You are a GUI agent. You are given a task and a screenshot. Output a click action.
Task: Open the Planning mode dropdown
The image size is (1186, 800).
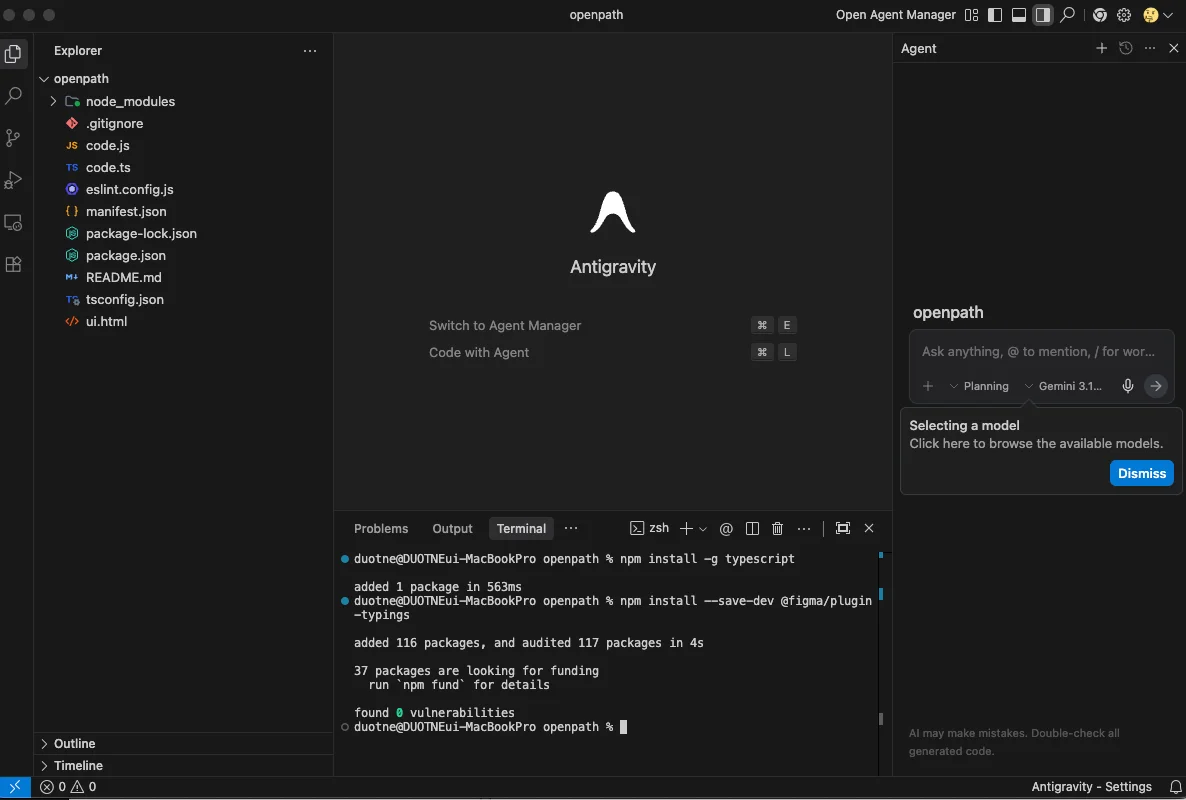coord(979,386)
